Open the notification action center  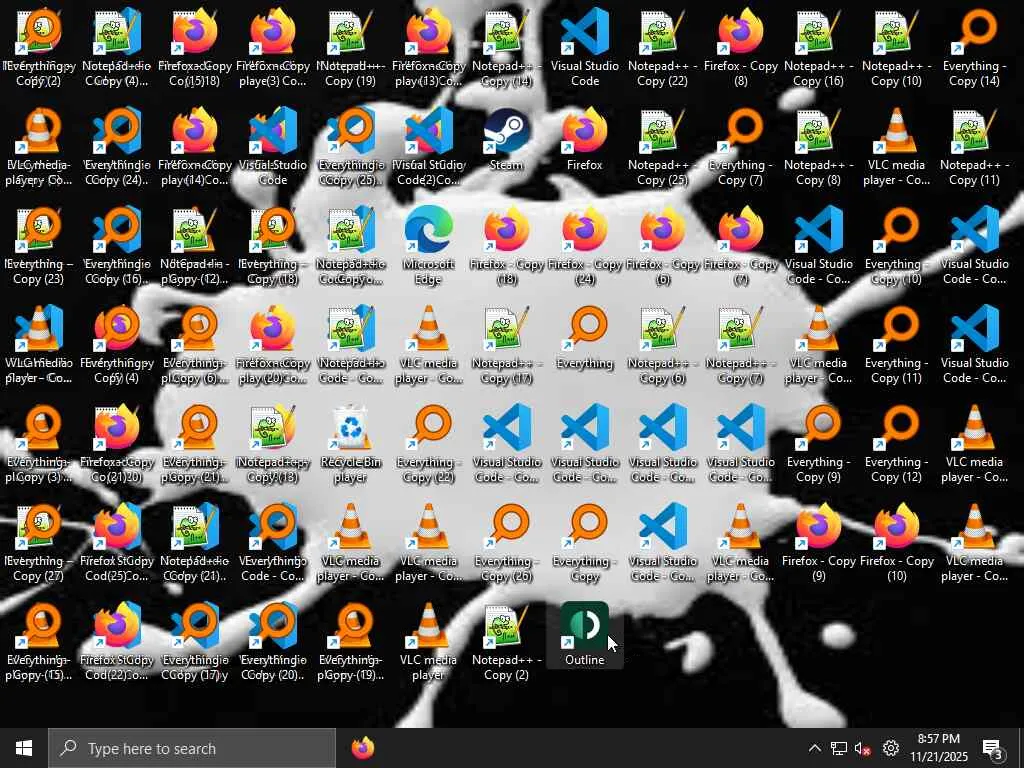point(993,749)
